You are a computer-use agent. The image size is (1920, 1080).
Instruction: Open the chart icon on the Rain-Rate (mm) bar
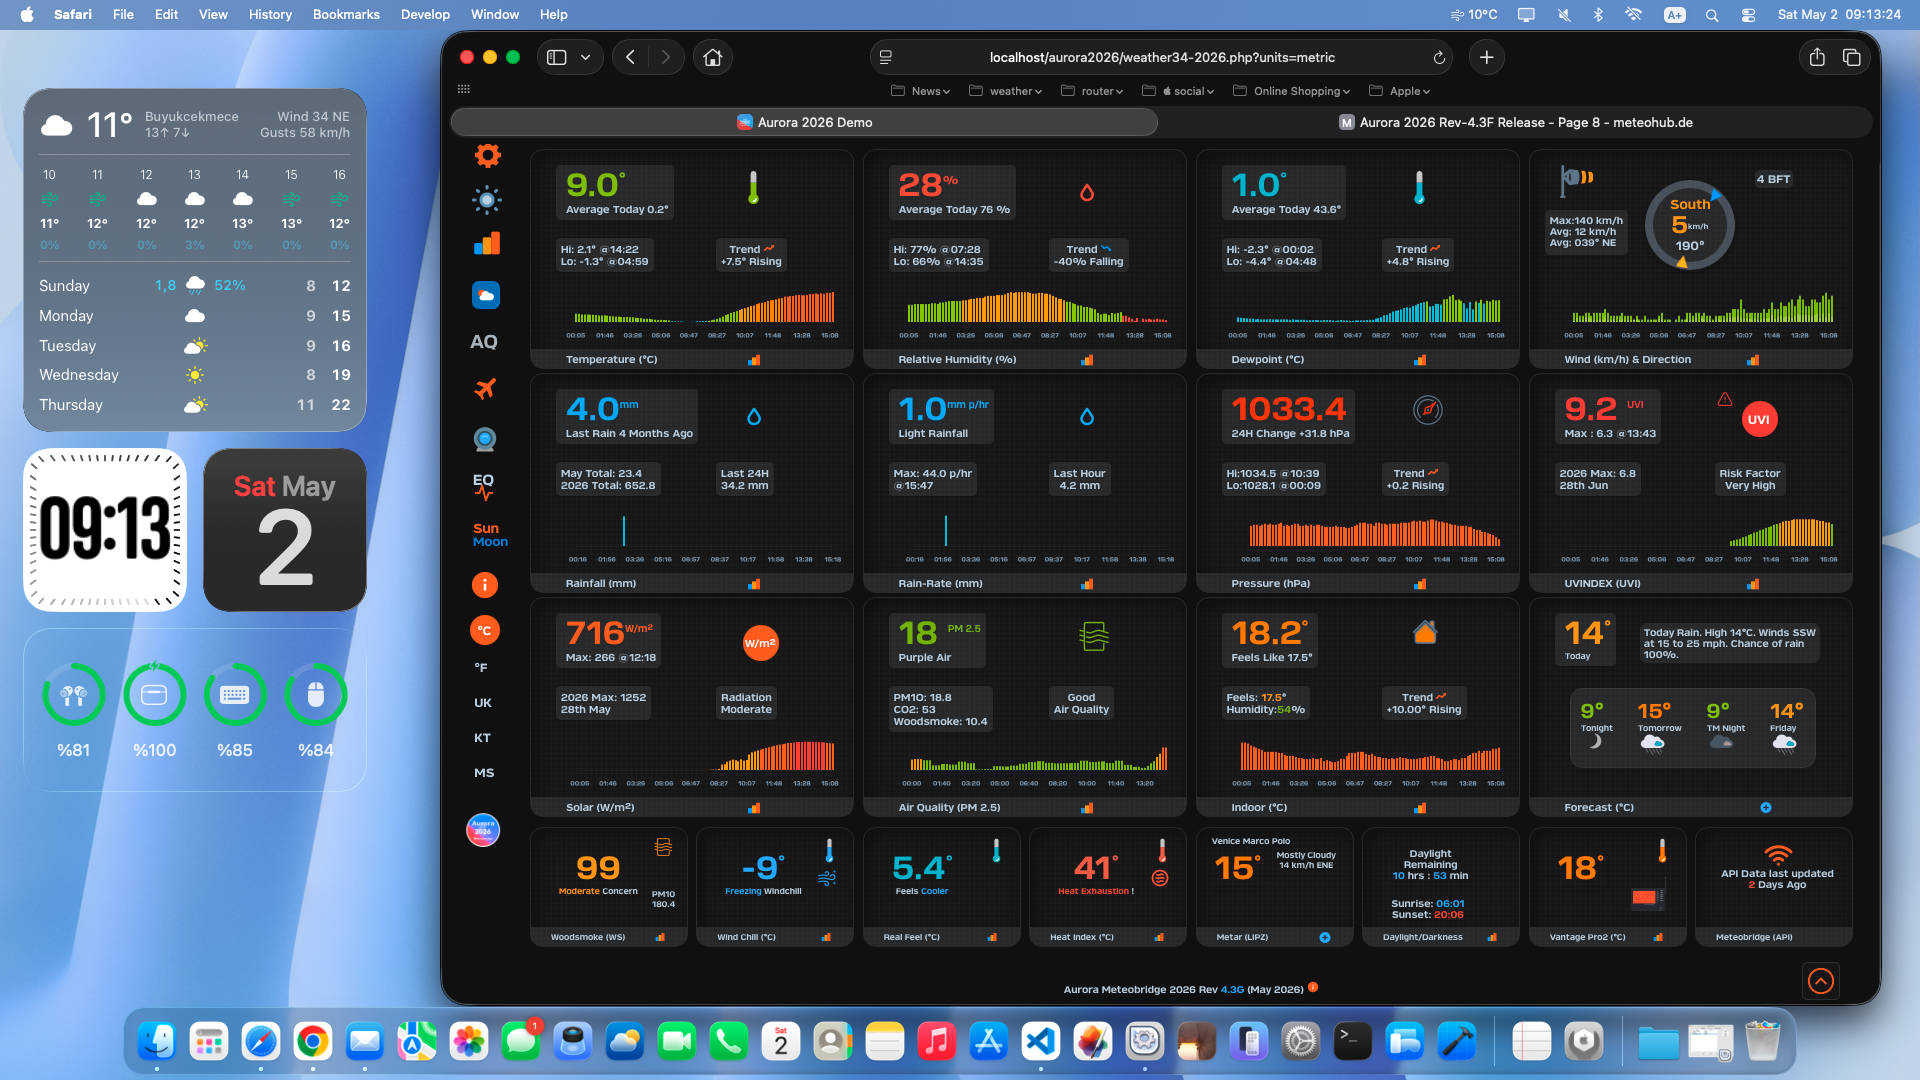(1087, 584)
